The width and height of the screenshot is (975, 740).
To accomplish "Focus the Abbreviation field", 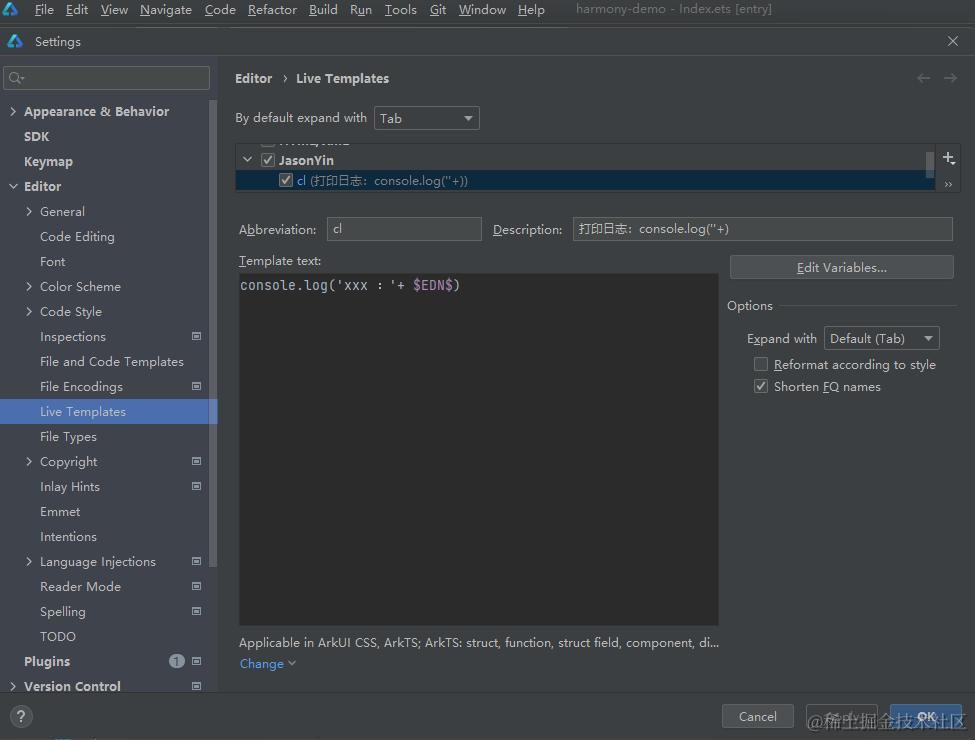I will (404, 229).
